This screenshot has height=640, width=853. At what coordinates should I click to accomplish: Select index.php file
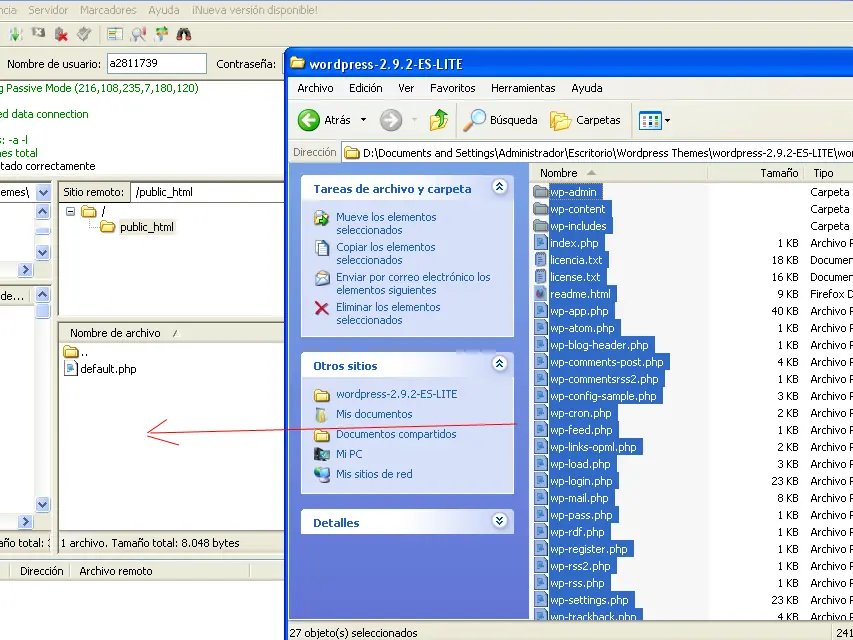(574, 243)
